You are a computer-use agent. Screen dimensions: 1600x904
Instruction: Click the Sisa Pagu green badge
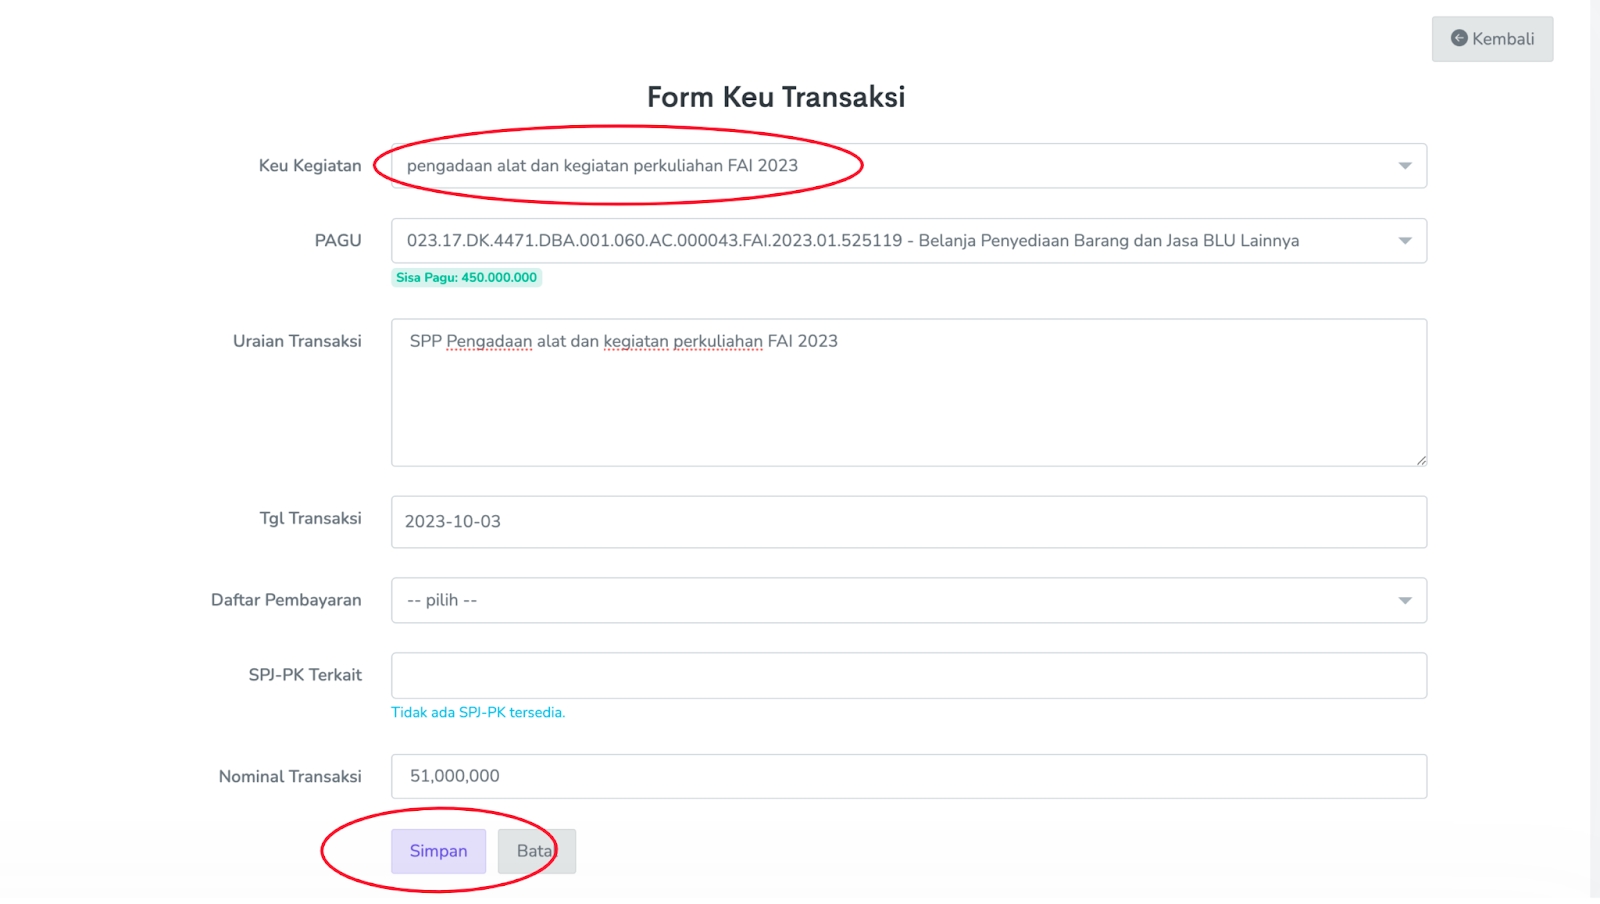coord(466,278)
